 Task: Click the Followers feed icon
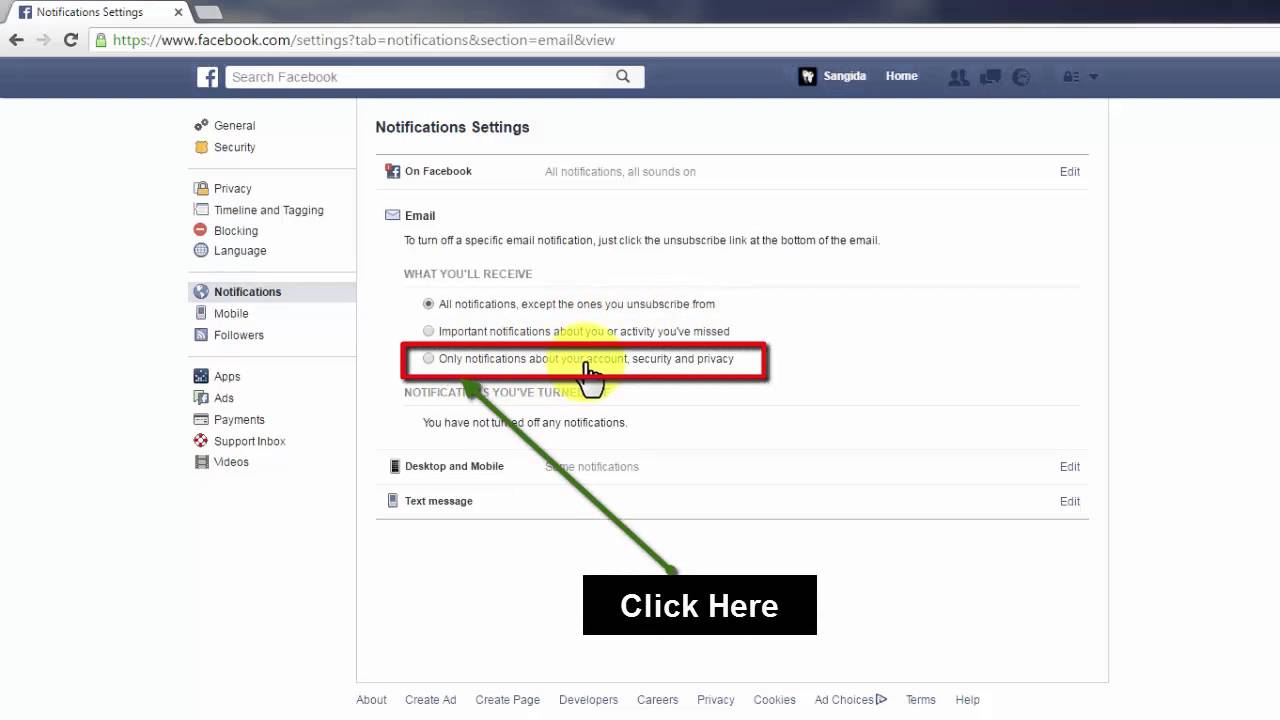pyautogui.click(x=201, y=335)
